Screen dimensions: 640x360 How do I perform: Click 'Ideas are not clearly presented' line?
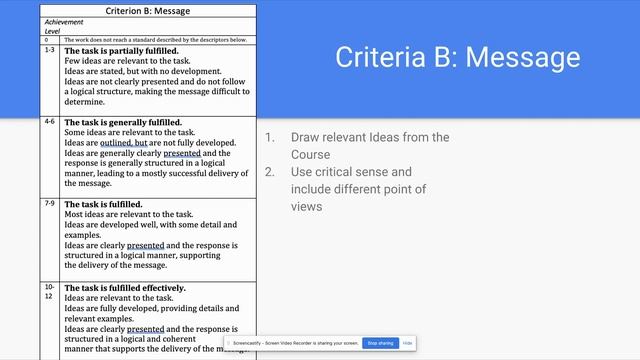[155, 82]
